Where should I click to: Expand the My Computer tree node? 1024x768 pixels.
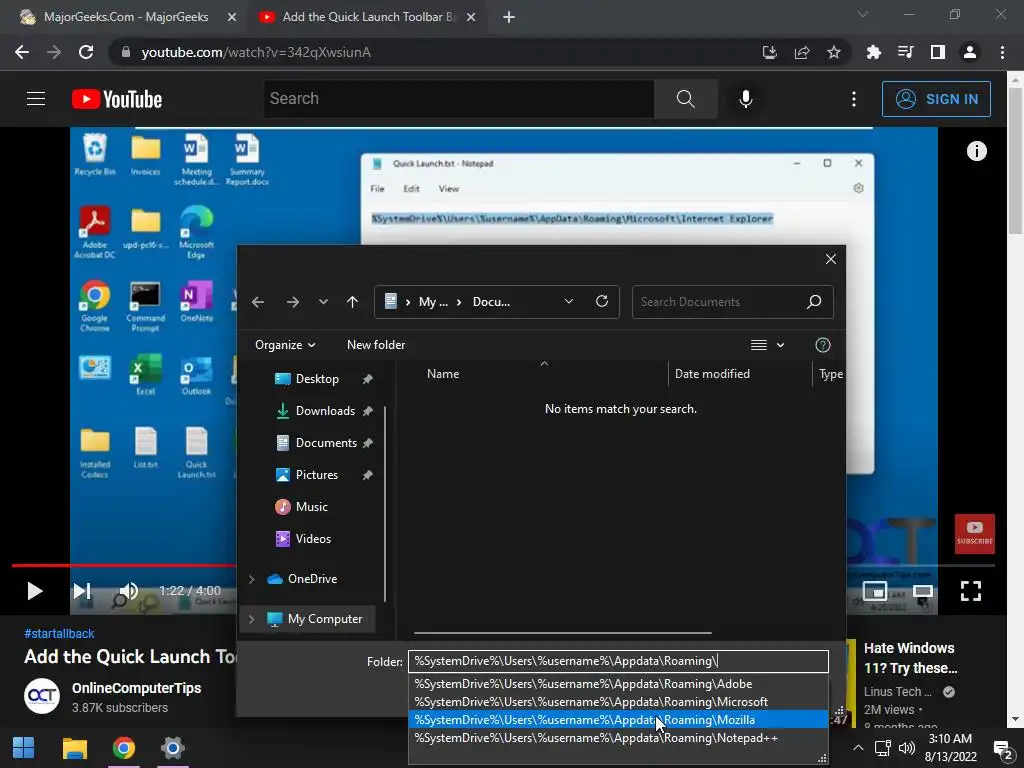tap(251, 618)
